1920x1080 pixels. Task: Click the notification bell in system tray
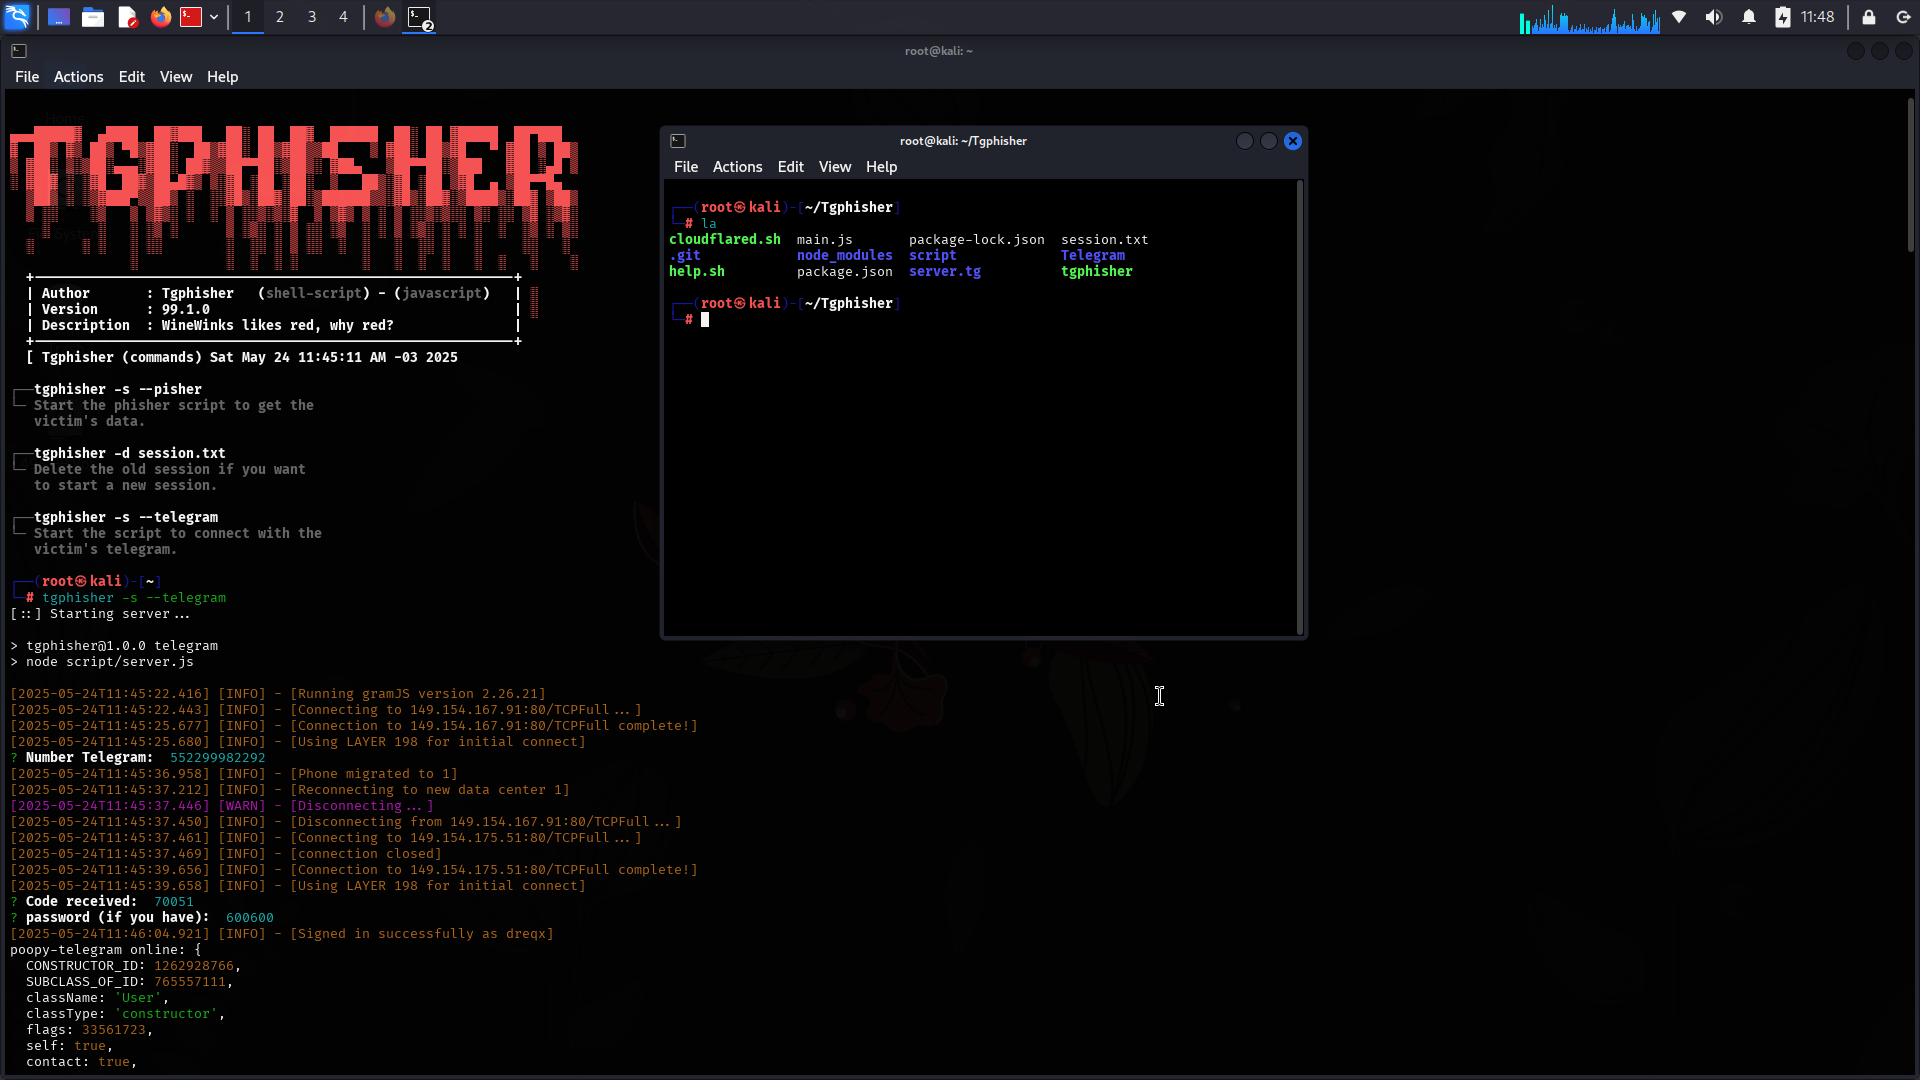click(1748, 17)
